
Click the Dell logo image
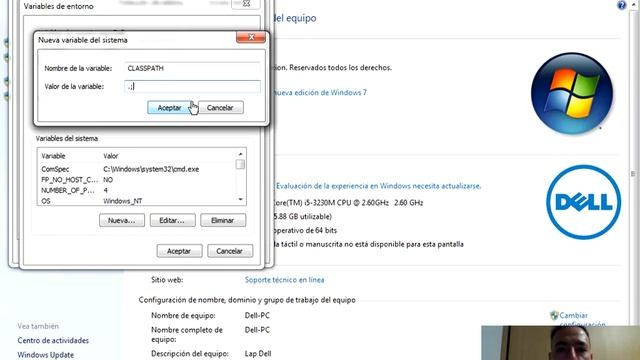pos(584,202)
